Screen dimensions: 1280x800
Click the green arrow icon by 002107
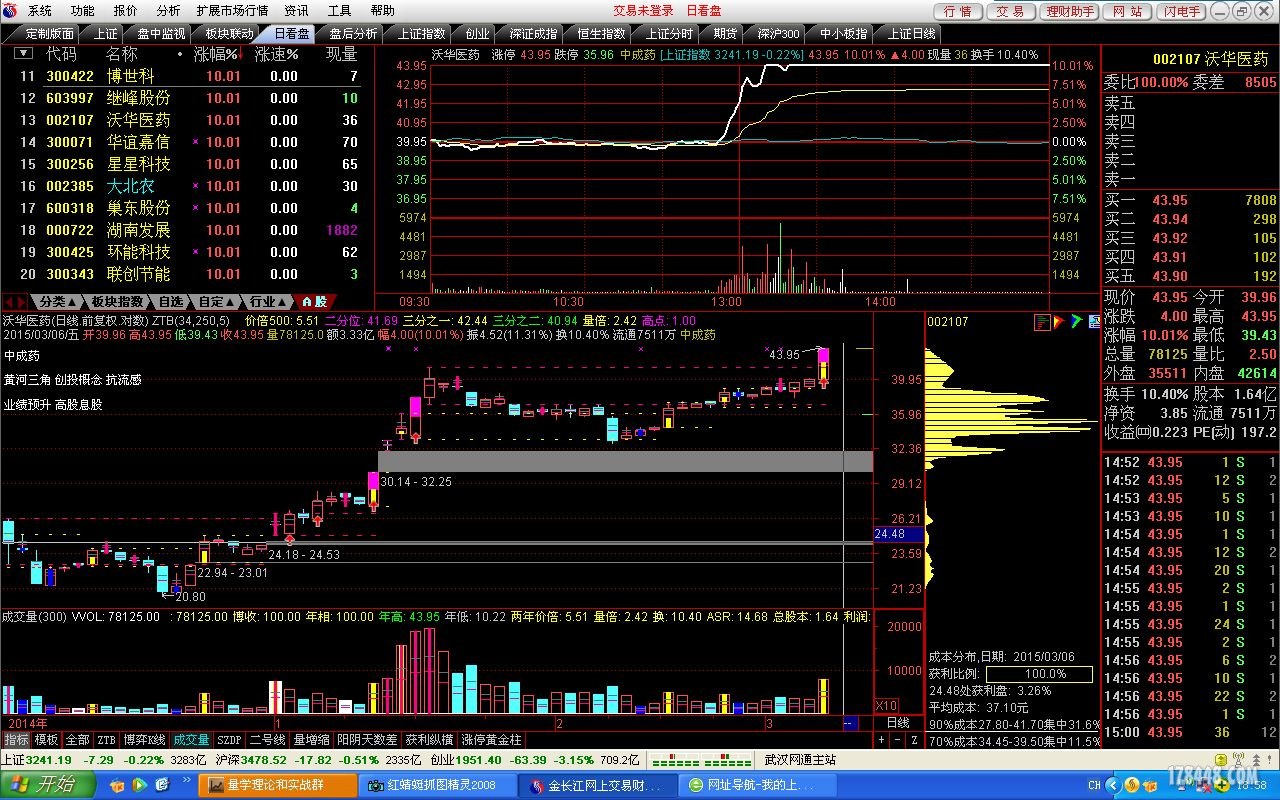tap(1076, 321)
